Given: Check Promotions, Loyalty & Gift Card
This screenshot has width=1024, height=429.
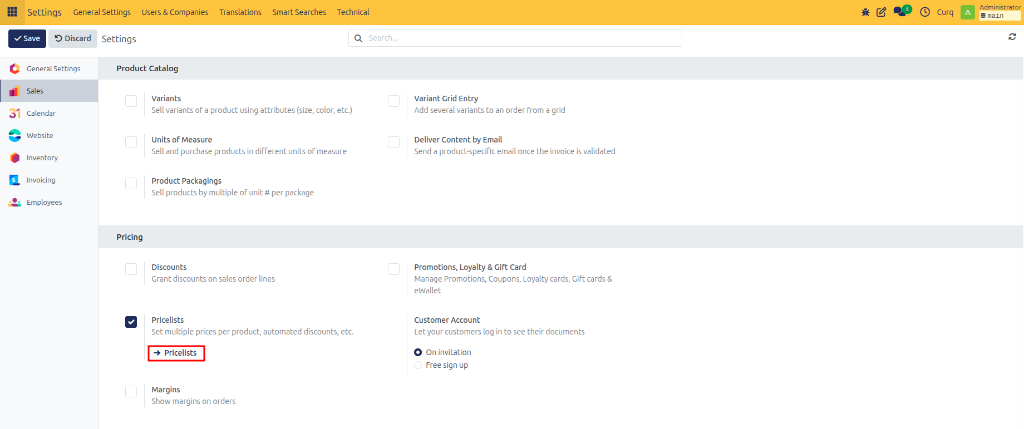Looking at the screenshot, I should (x=394, y=269).
